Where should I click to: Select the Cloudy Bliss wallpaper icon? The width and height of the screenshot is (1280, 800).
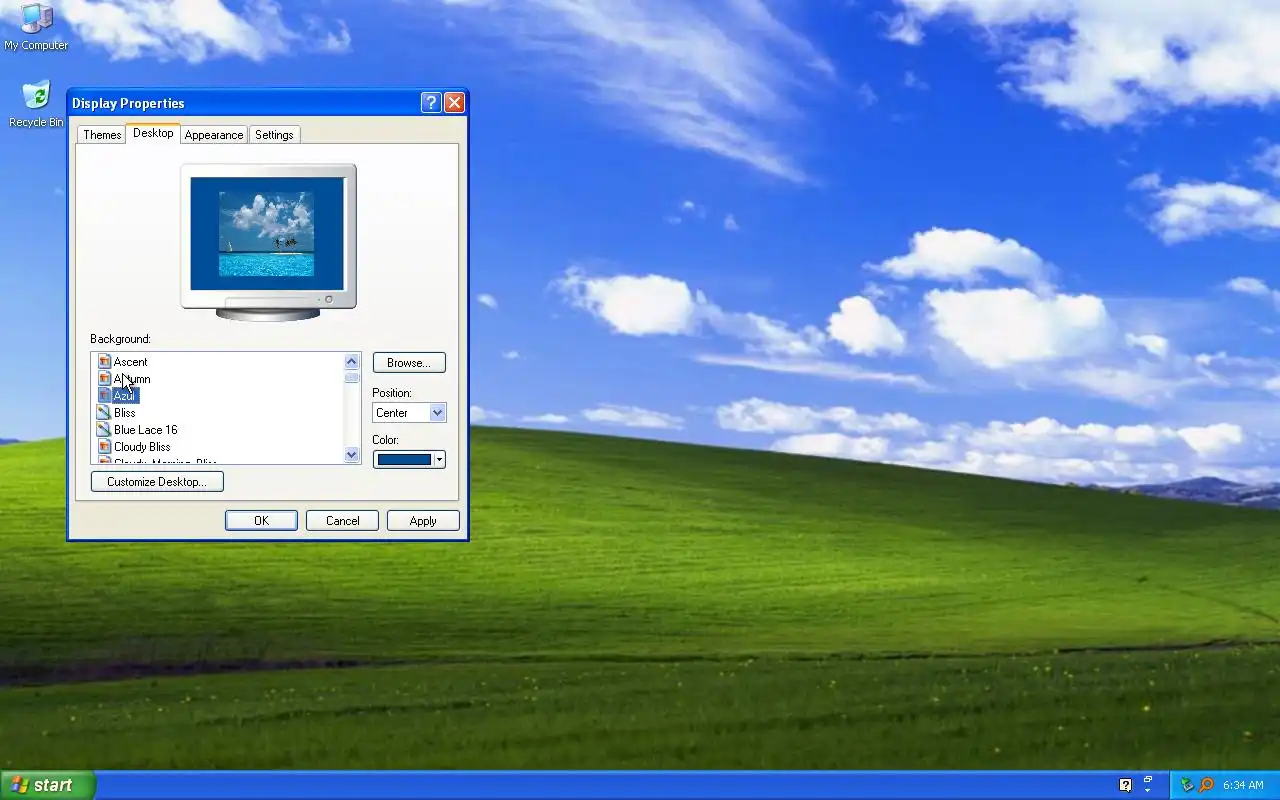pos(104,447)
